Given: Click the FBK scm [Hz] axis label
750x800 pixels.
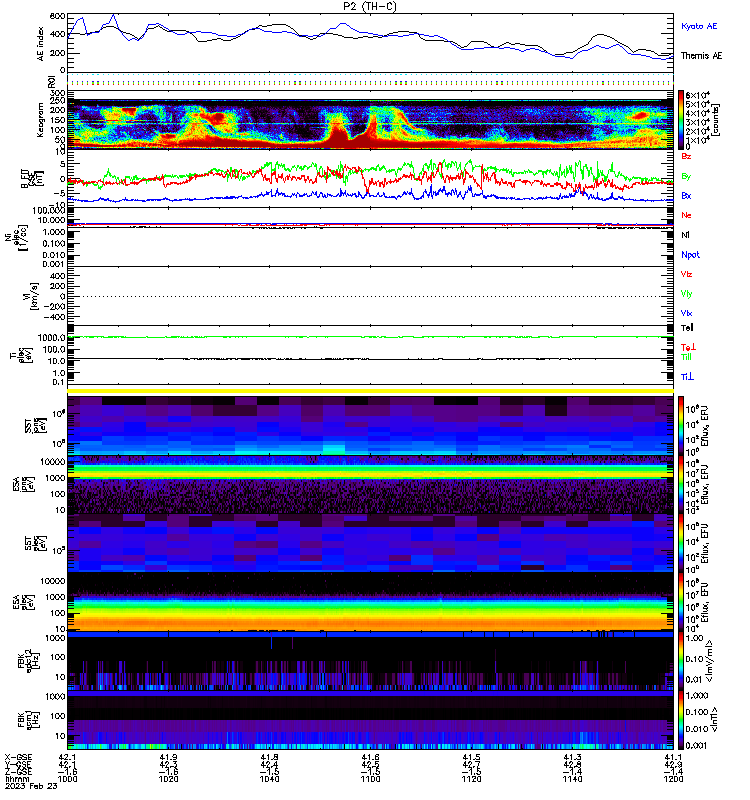Looking at the screenshot, I should point(28,719).
